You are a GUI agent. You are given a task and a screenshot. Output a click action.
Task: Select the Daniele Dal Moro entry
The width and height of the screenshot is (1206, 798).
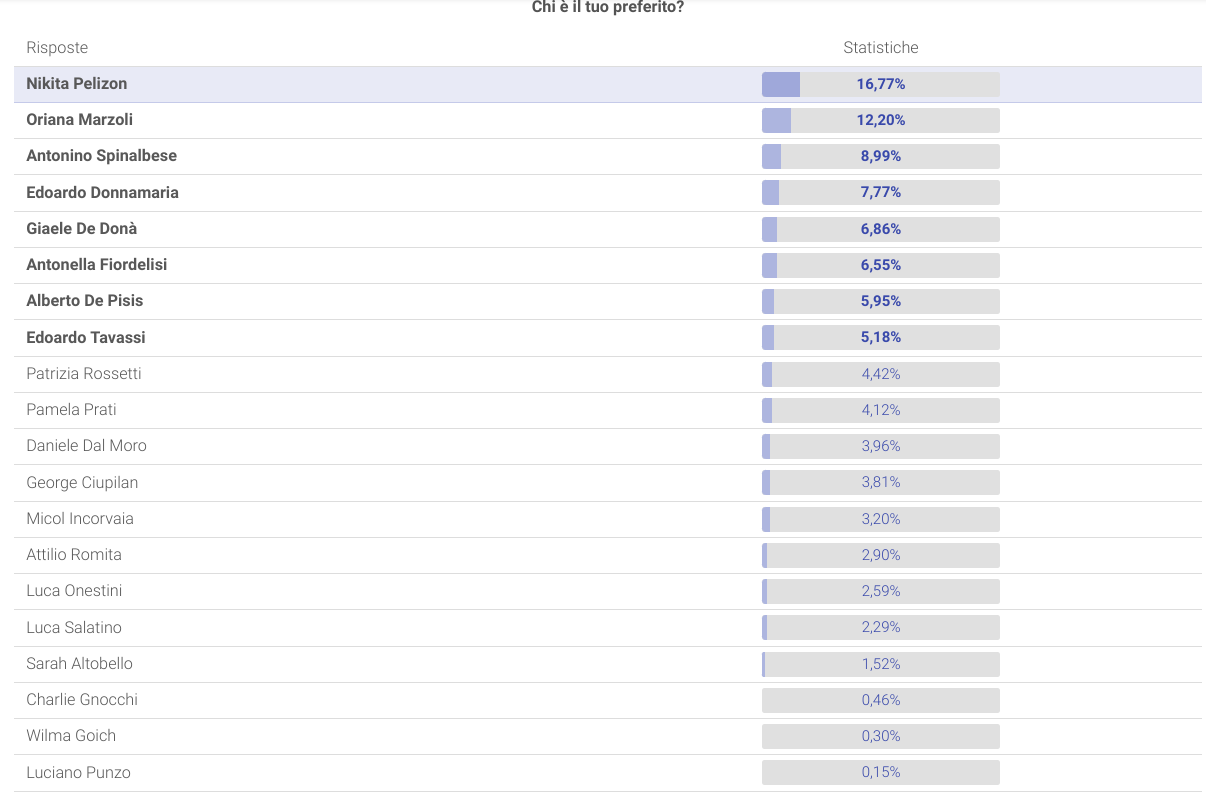[x=87, y=446]
